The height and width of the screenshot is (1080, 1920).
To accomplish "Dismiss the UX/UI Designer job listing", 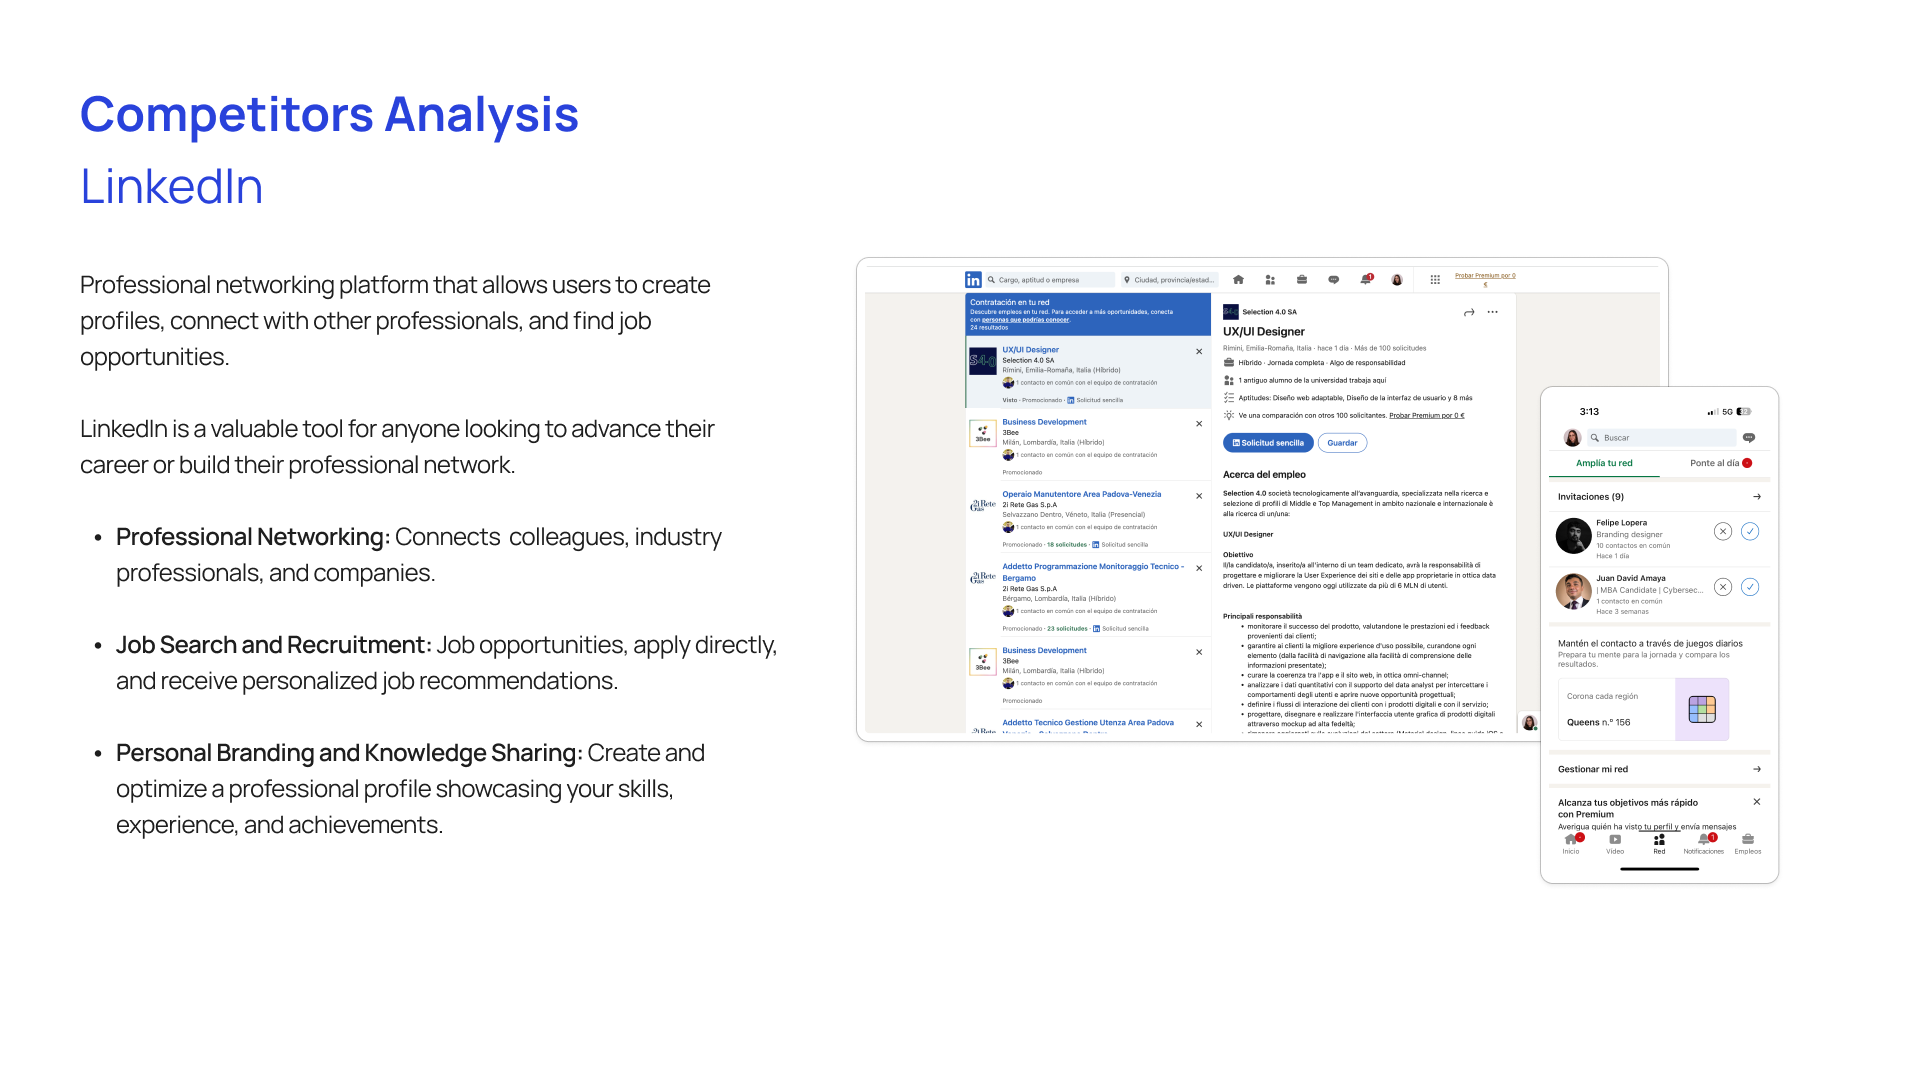I will pyautogui.click(x=1199, y=352).
